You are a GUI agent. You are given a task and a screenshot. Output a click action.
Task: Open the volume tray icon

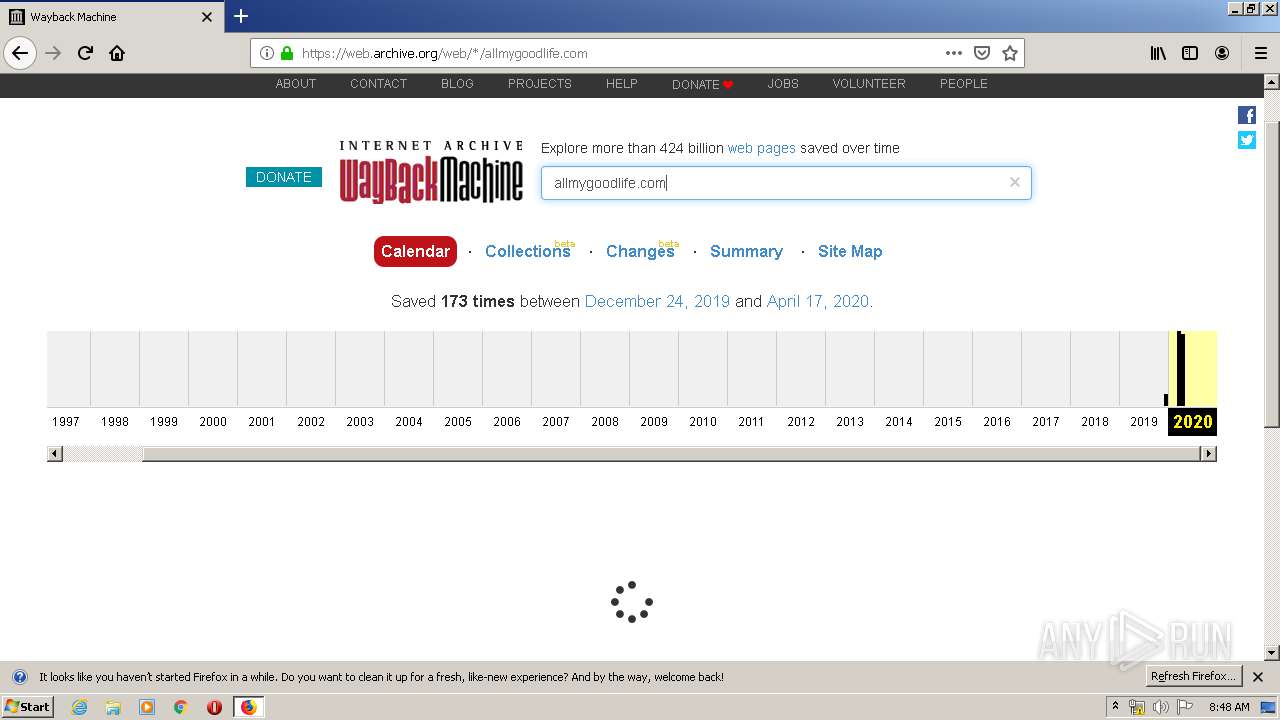(x=1161, y=707)
